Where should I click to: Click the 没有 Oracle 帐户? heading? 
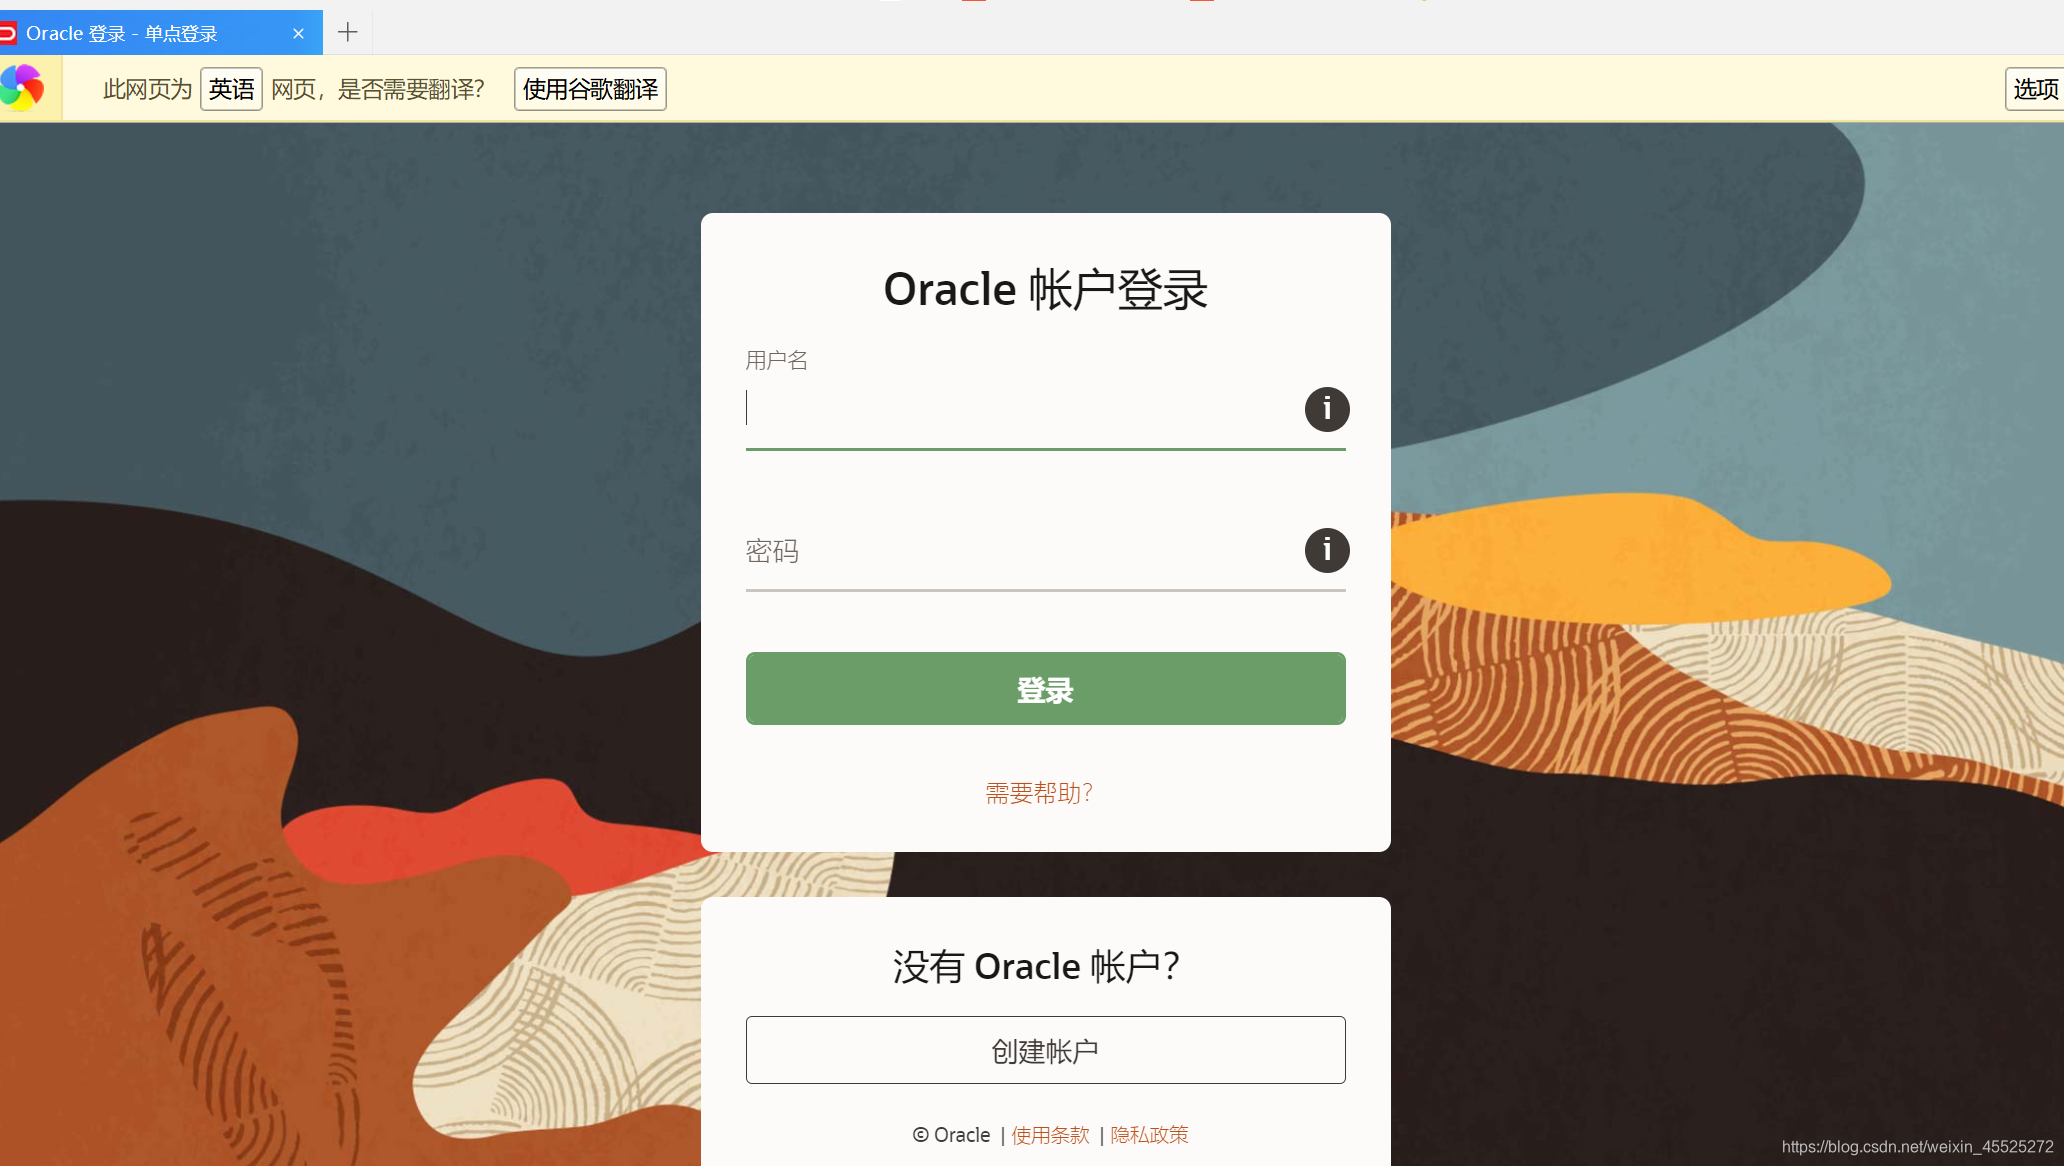1037,967
